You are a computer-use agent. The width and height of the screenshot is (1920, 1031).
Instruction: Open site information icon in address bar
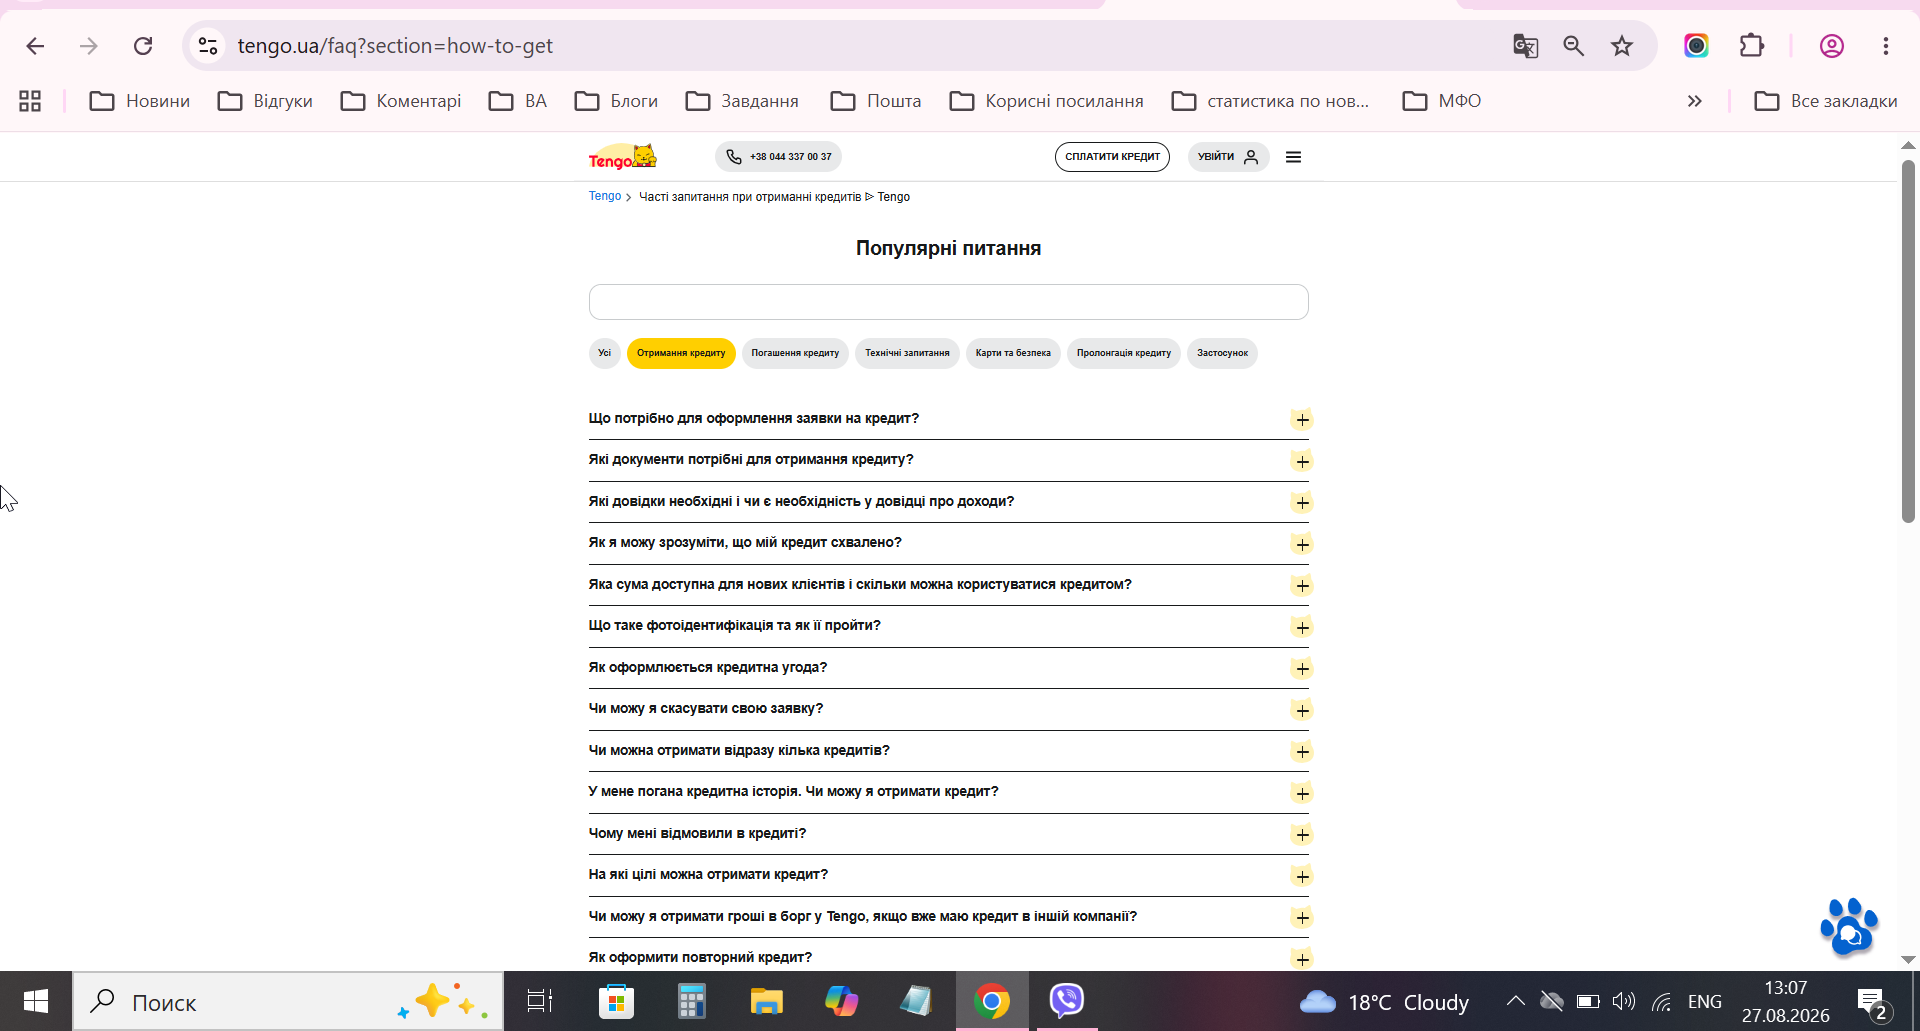coord(208,46)
